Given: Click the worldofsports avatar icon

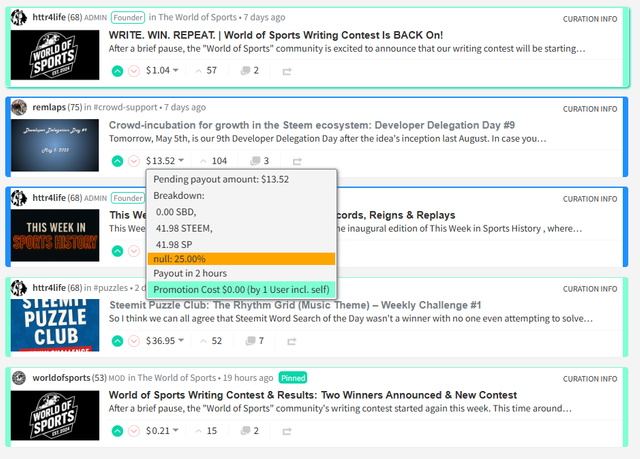Looking at the screenshot, I should pos(19,378).
